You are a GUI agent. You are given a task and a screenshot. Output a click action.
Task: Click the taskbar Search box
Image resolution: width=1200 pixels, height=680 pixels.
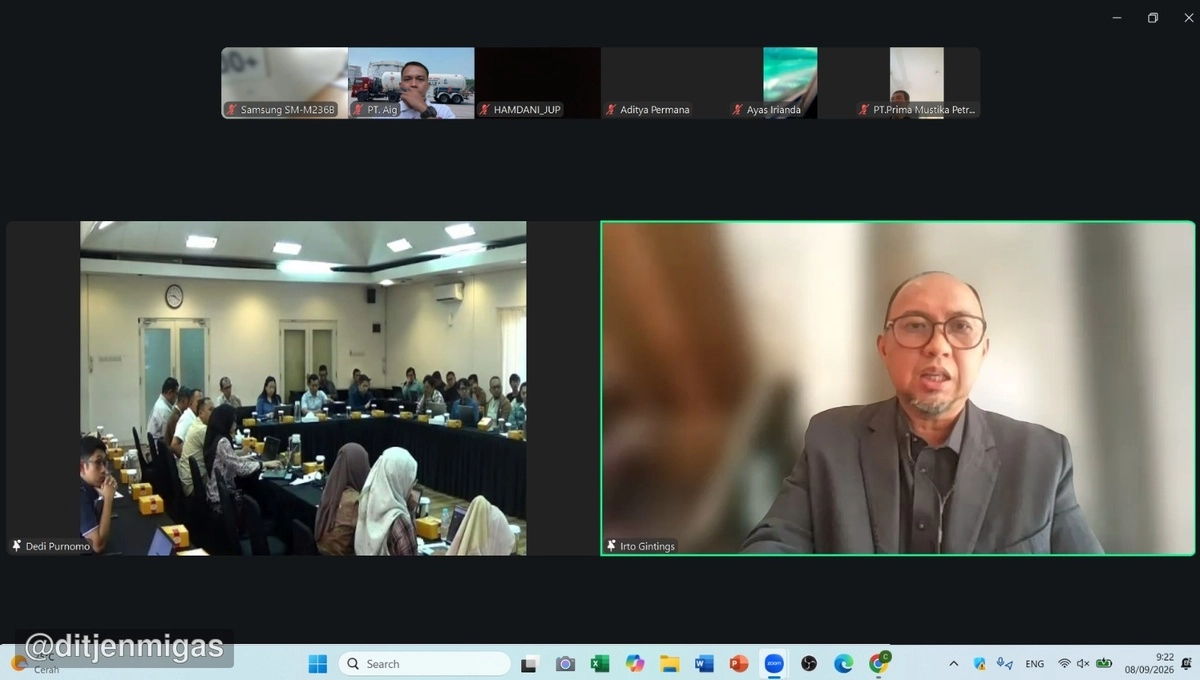(425, 664)
